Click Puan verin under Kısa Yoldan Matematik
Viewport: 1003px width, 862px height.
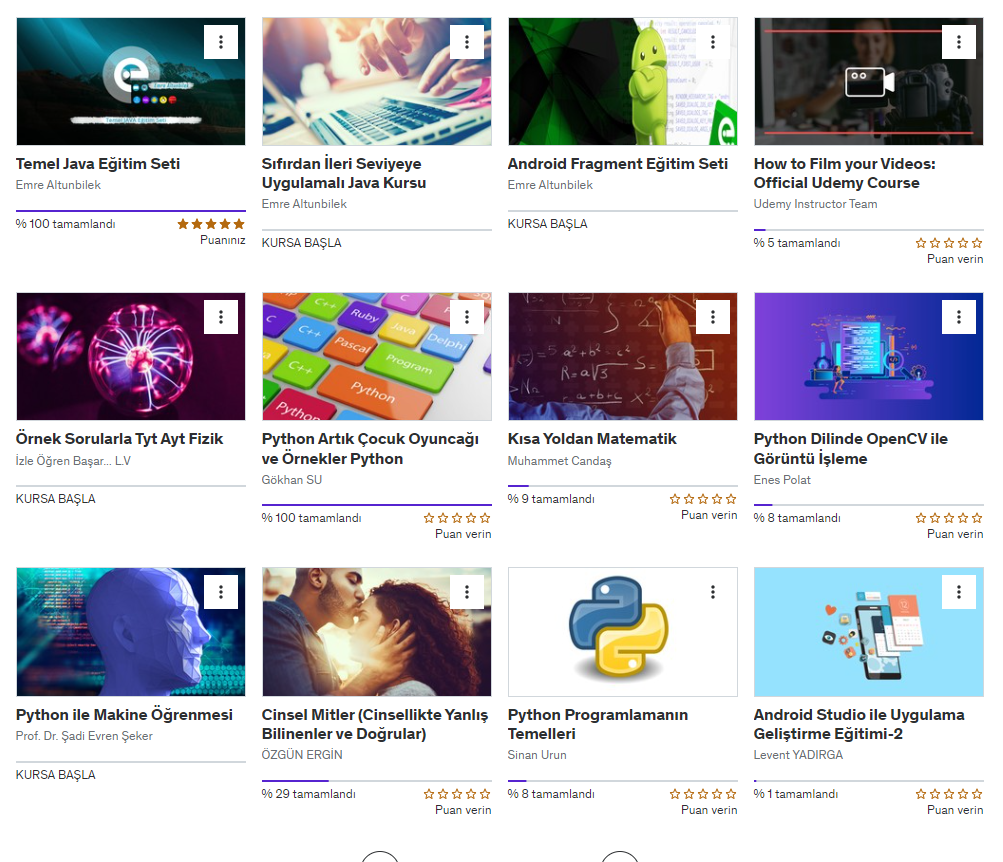(x=709, y=515)
